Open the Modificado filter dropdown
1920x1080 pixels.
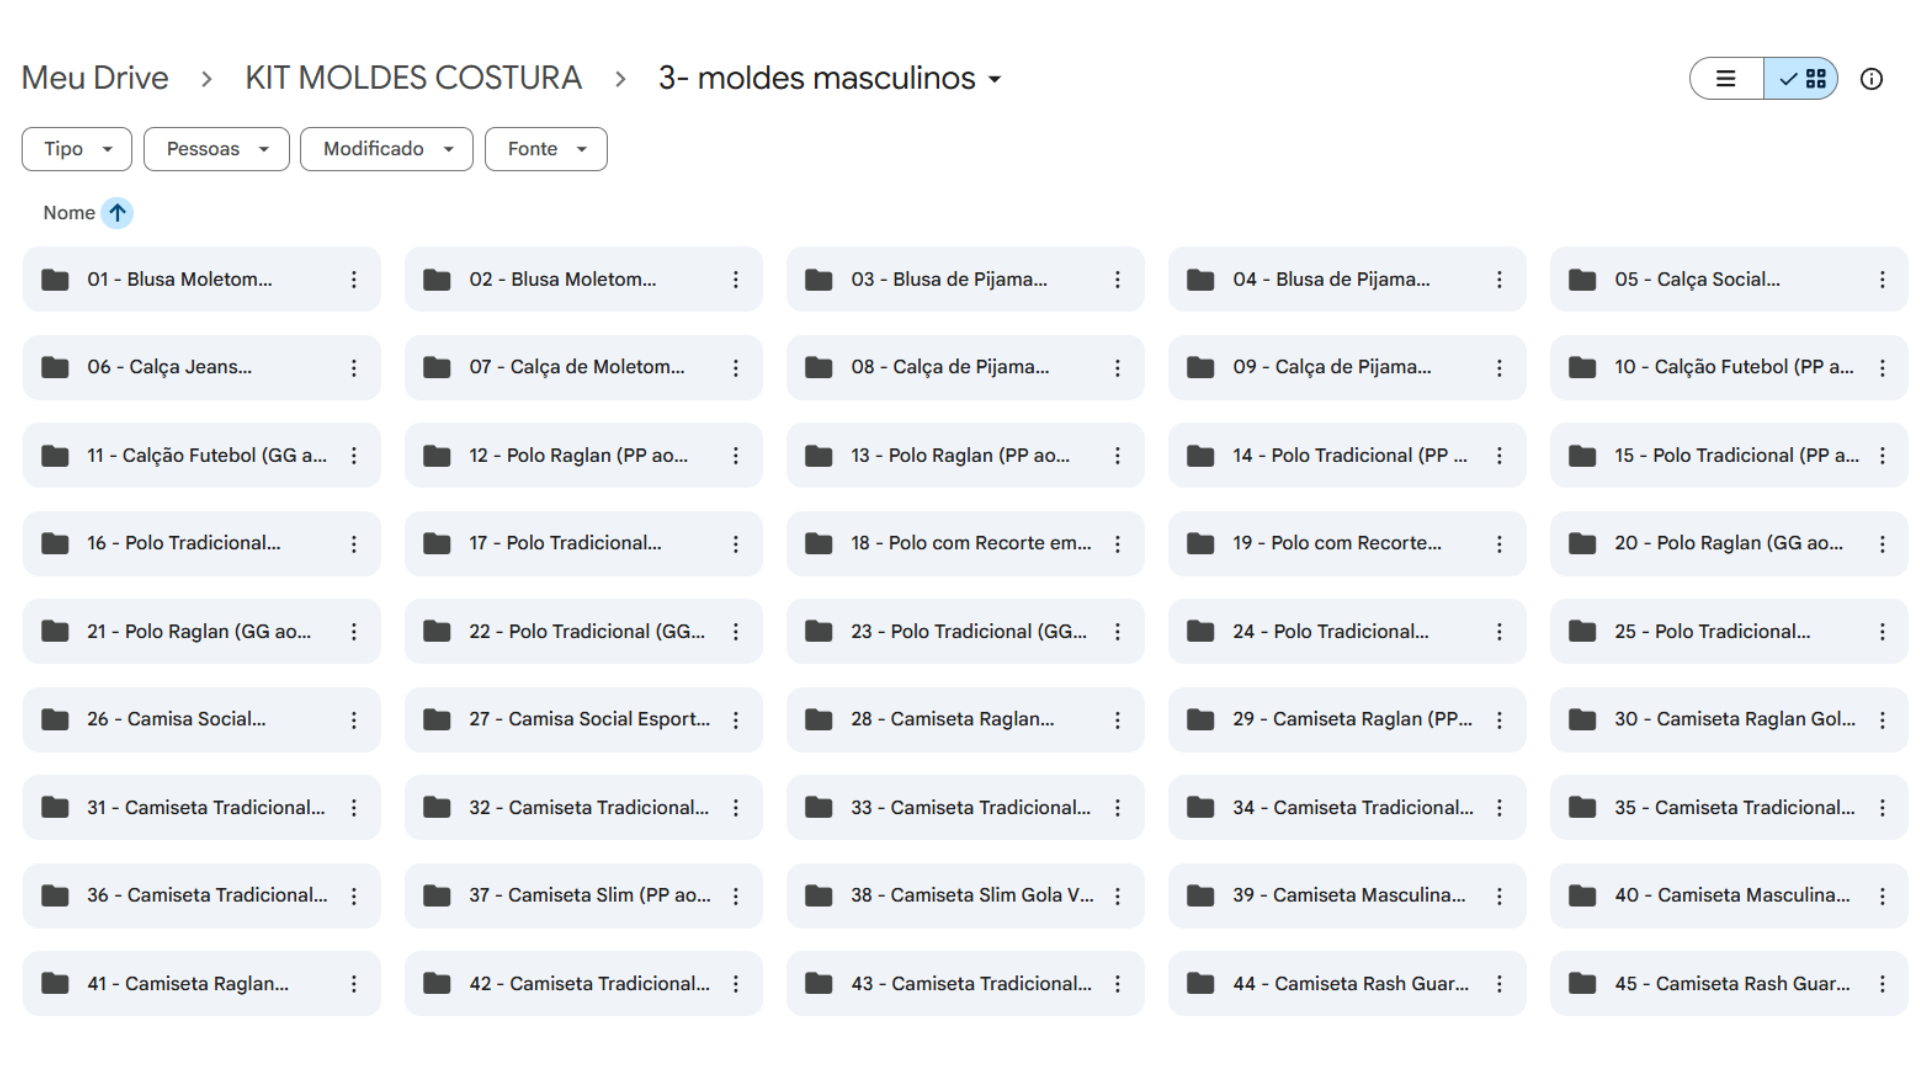(386, 149)
